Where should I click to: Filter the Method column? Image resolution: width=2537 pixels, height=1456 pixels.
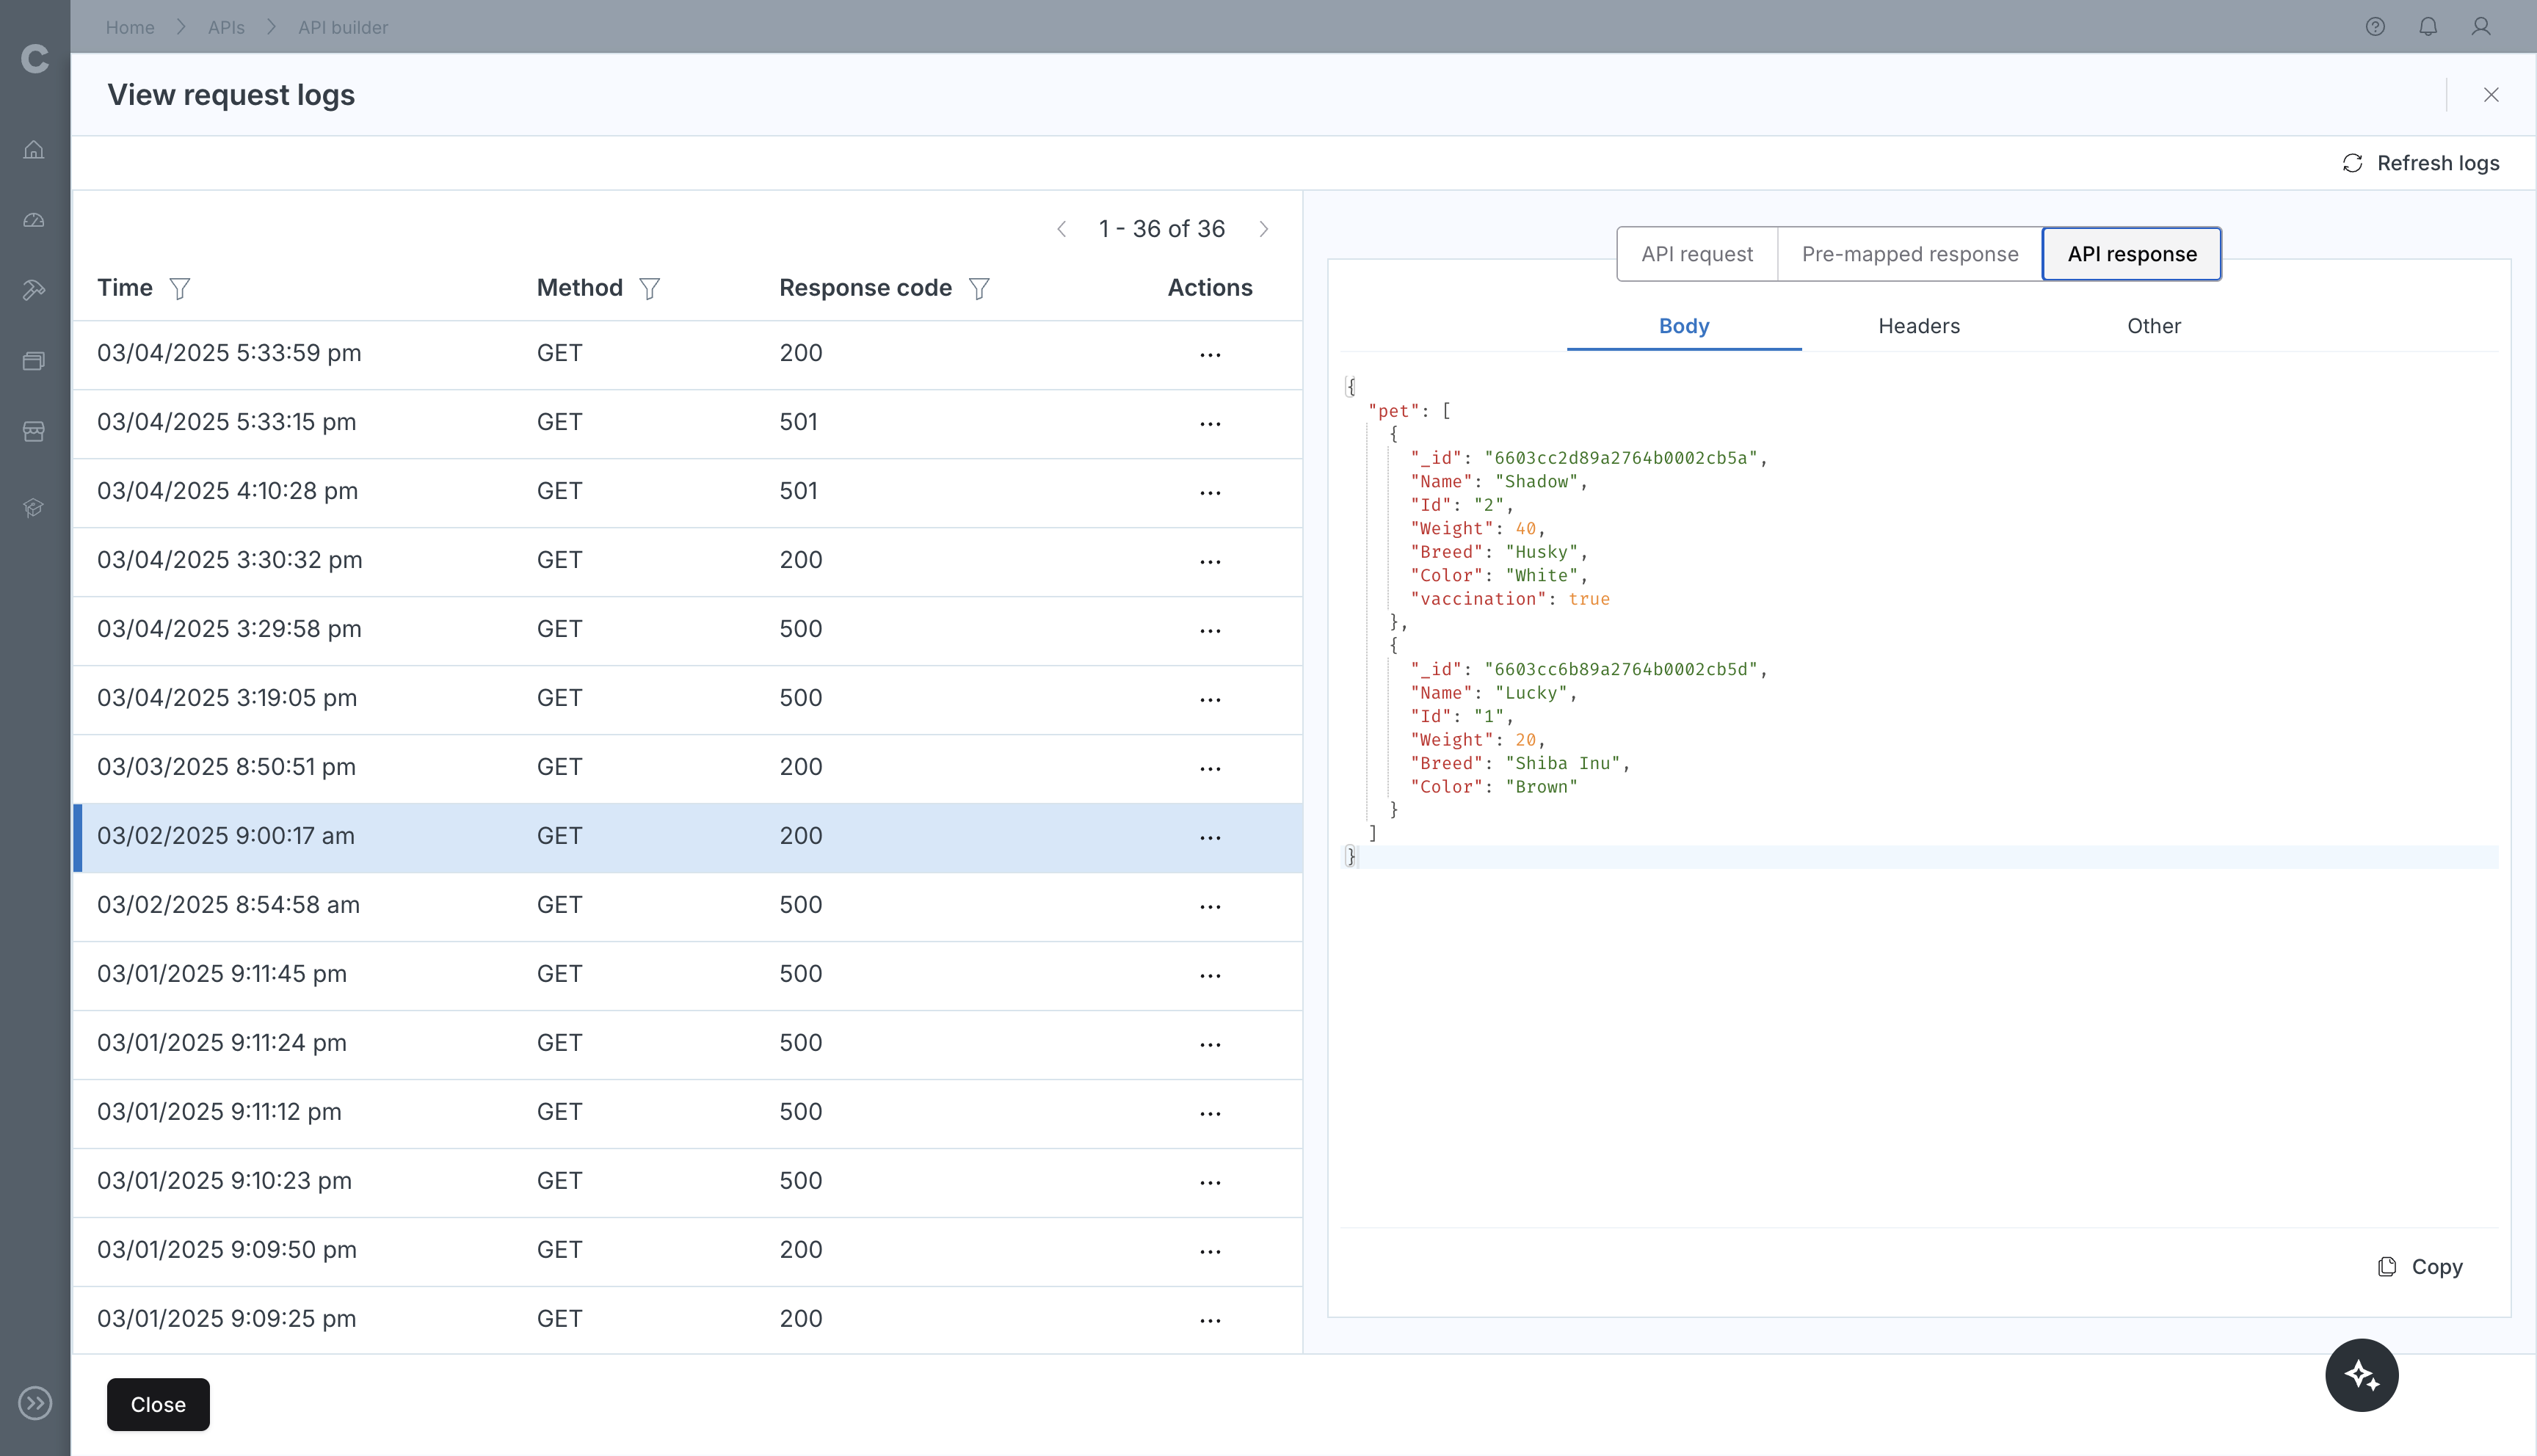649,289
